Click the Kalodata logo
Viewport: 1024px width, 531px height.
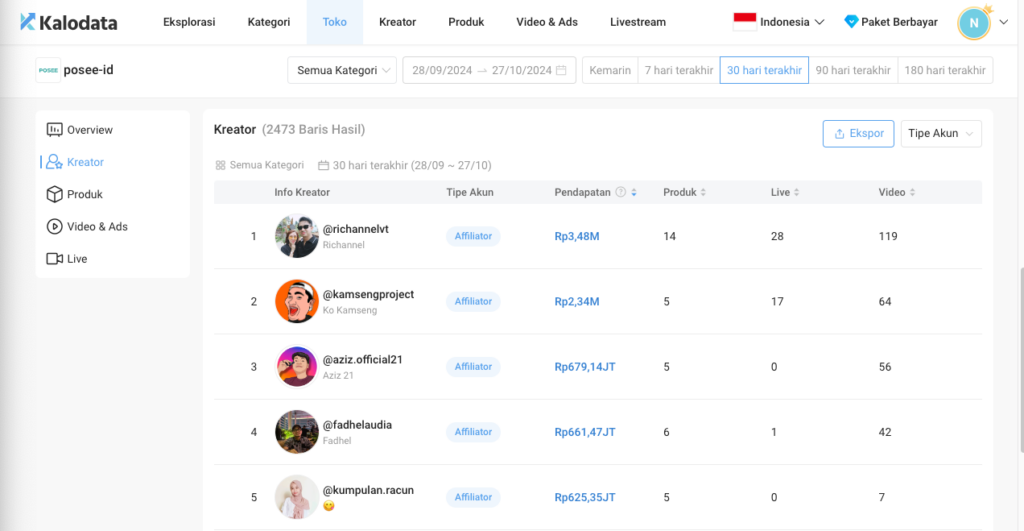[x=69, y=22]
